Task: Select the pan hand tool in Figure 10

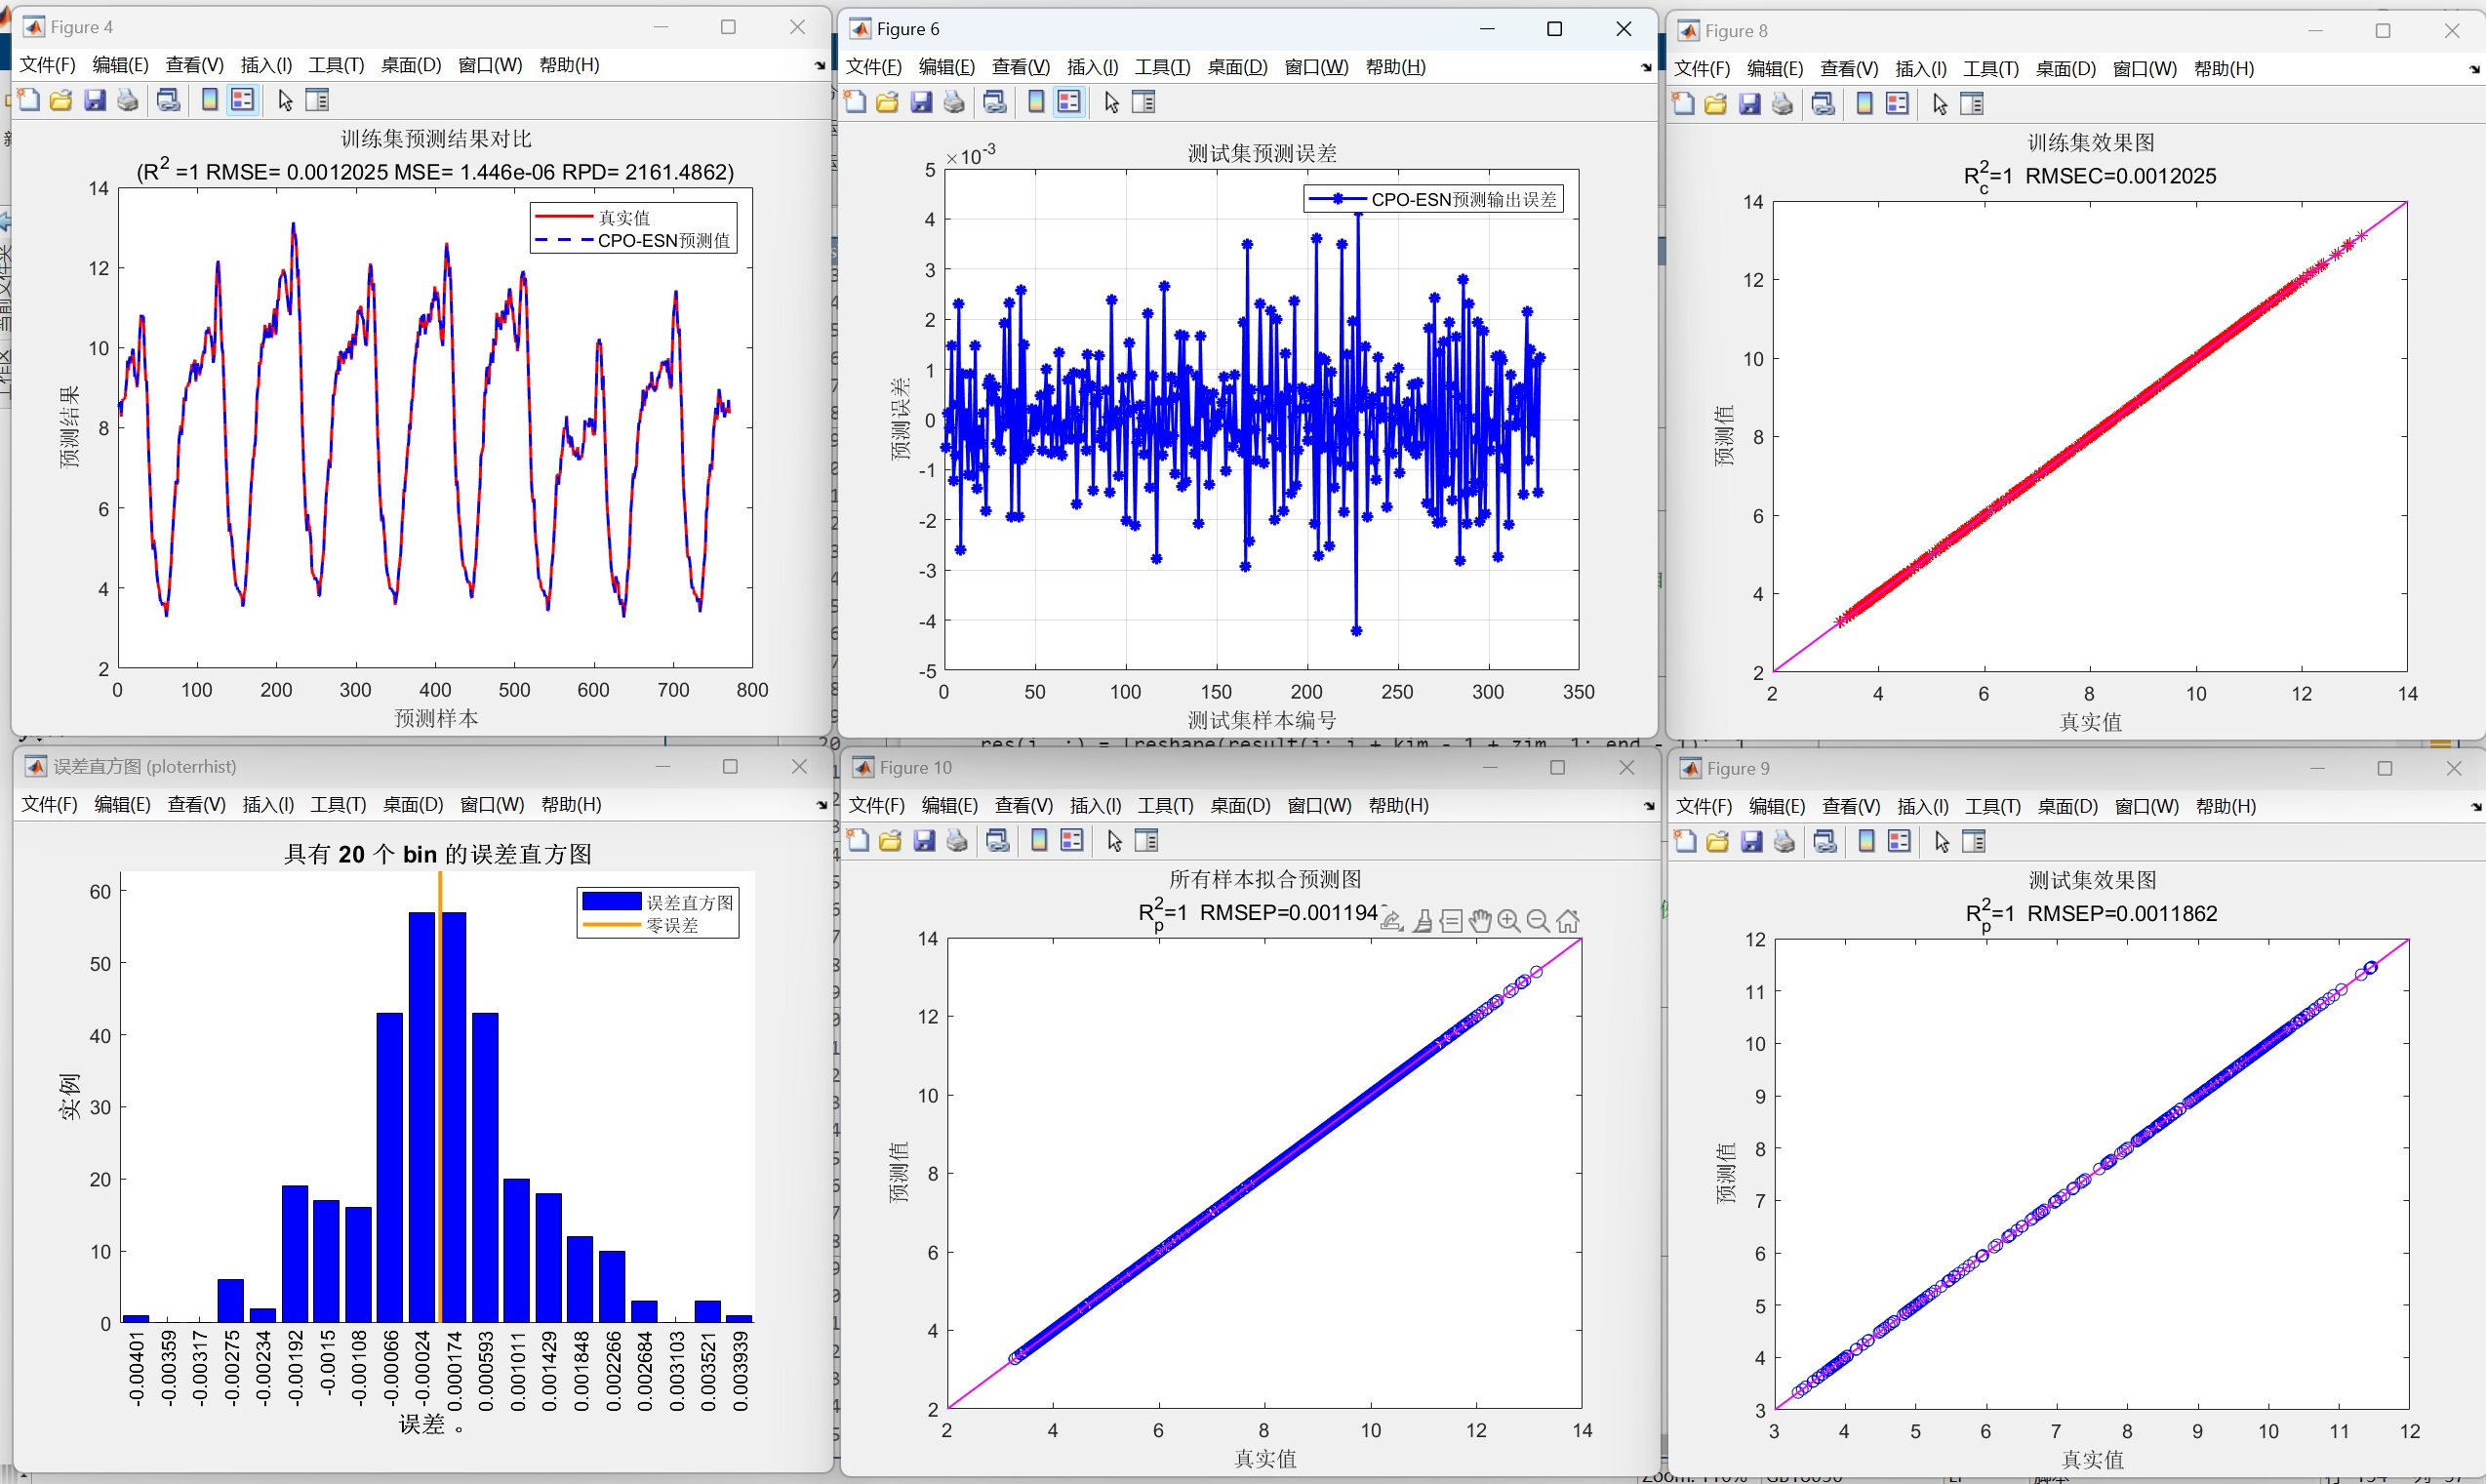Action: (1480, 921)
